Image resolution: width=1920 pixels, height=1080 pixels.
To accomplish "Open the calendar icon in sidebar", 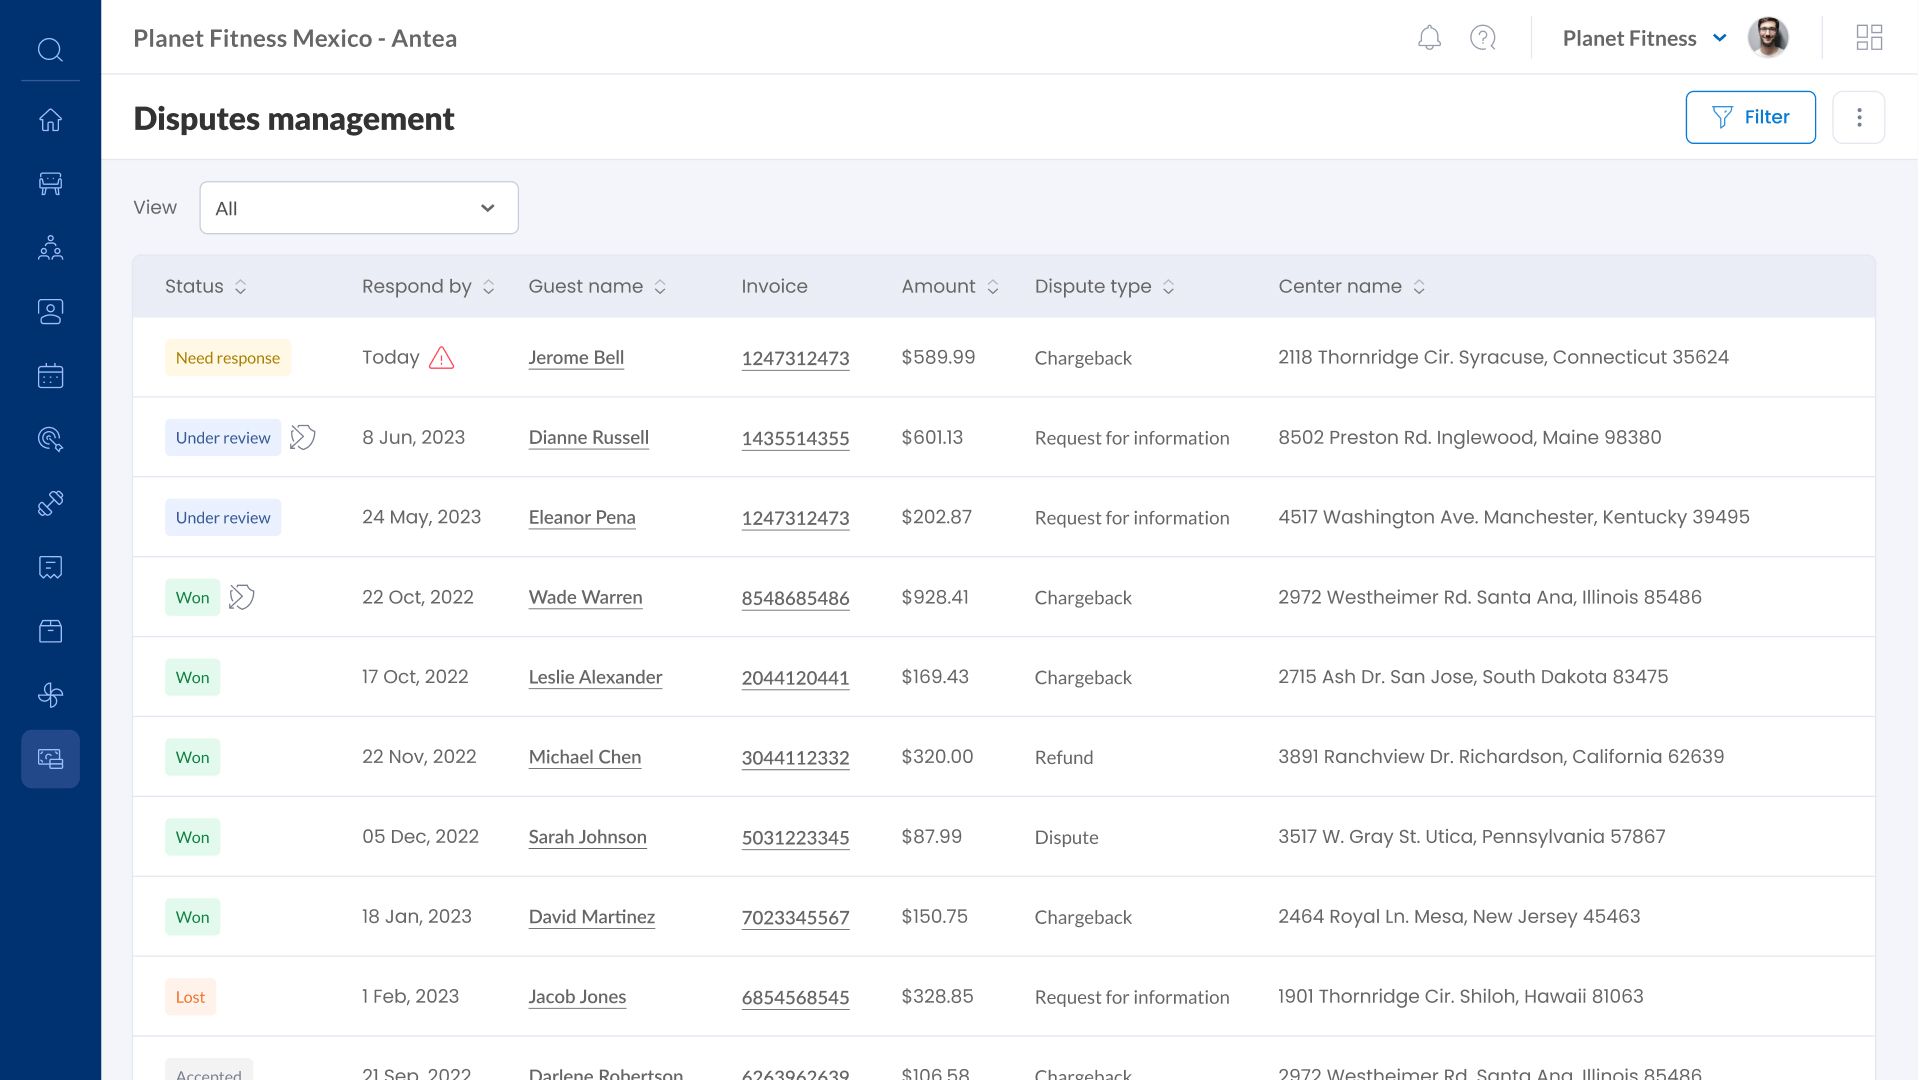I will [50, 376].
